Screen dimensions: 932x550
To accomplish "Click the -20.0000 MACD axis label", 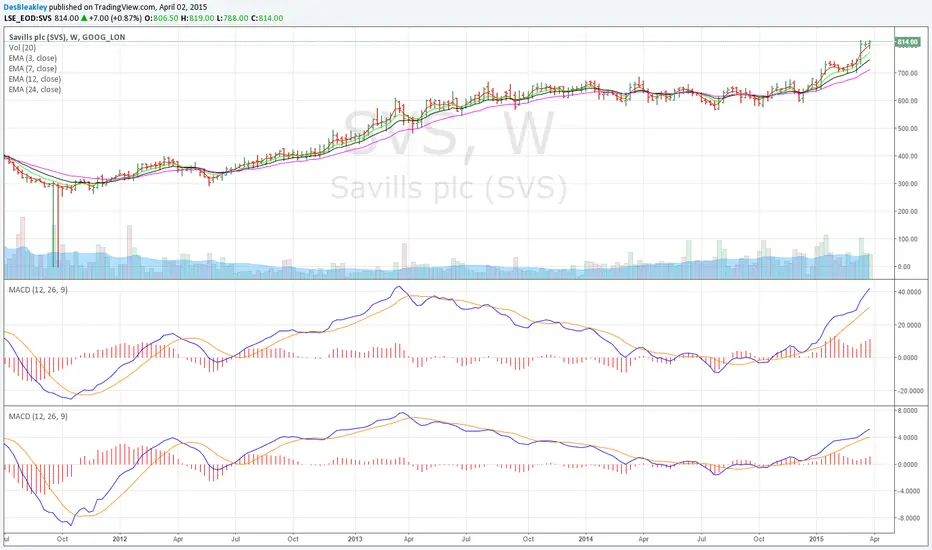I will (x=910, y=391).
